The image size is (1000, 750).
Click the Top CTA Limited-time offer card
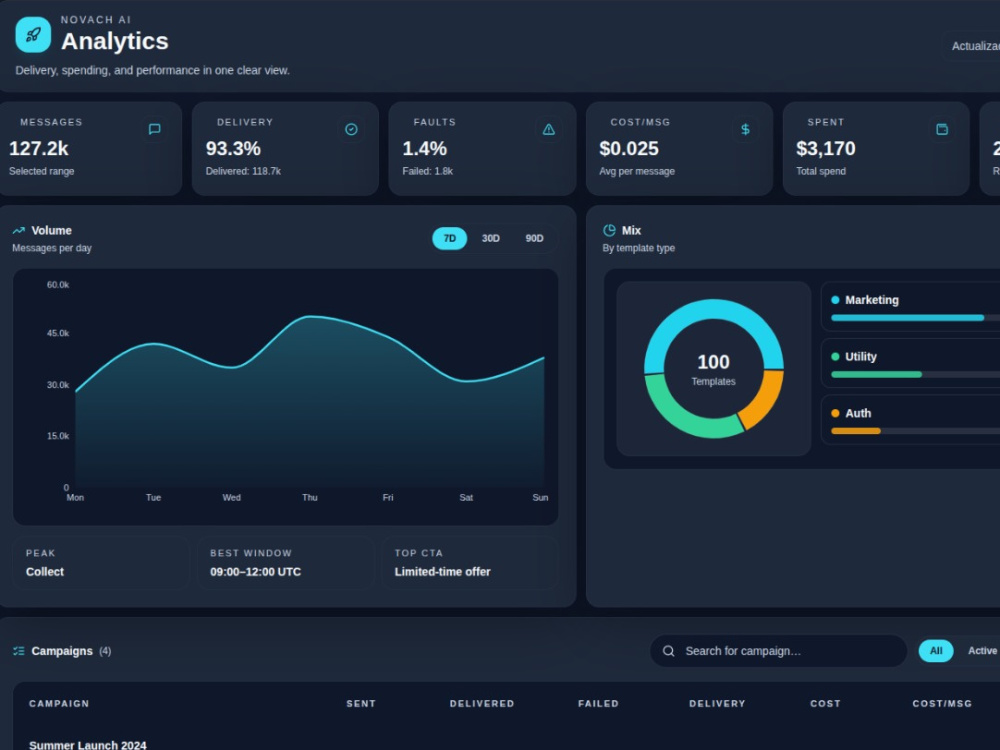[470, 563]
